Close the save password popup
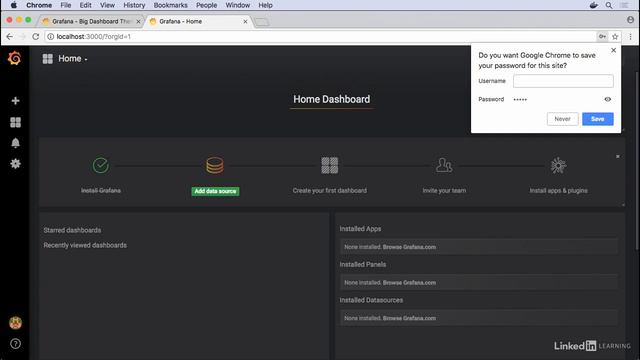This screenshot has height=360, width=640. click(x=613, y=50)
